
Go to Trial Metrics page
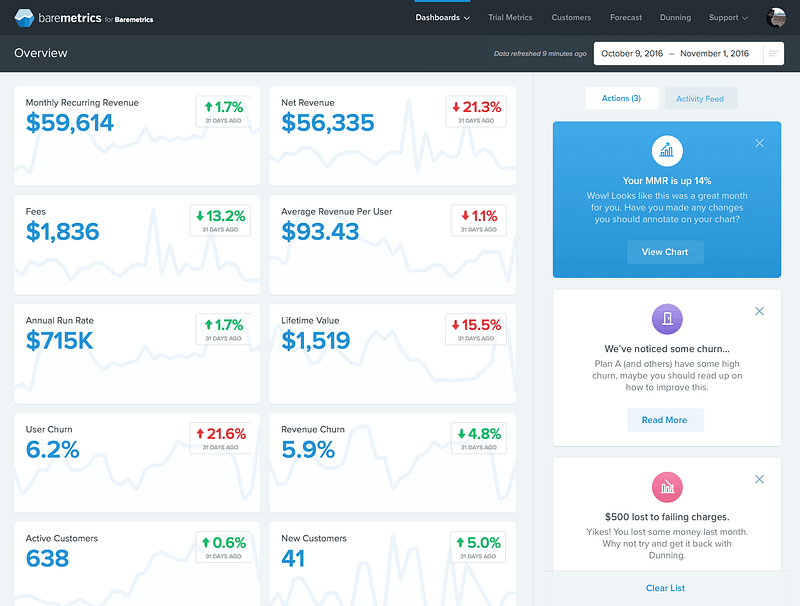point(510,17)
